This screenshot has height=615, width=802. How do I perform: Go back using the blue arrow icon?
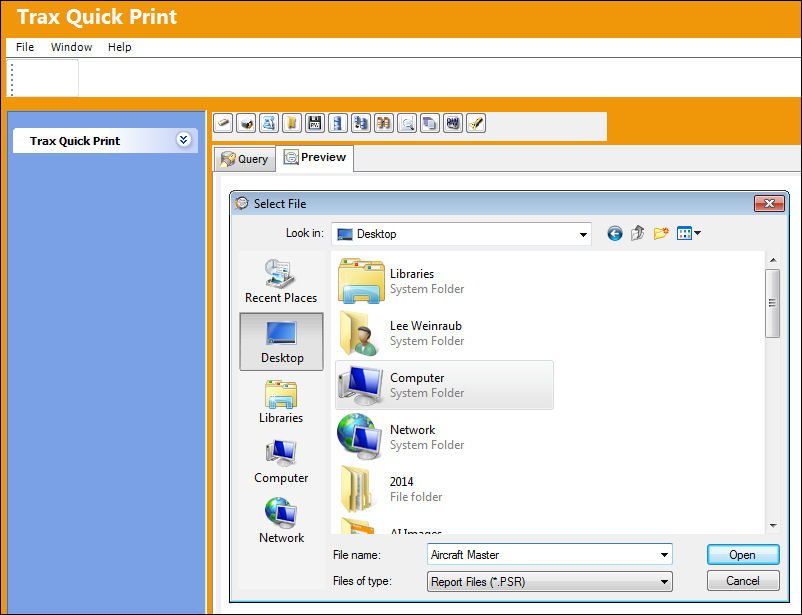pyautogui.click(x=615, y=234)
